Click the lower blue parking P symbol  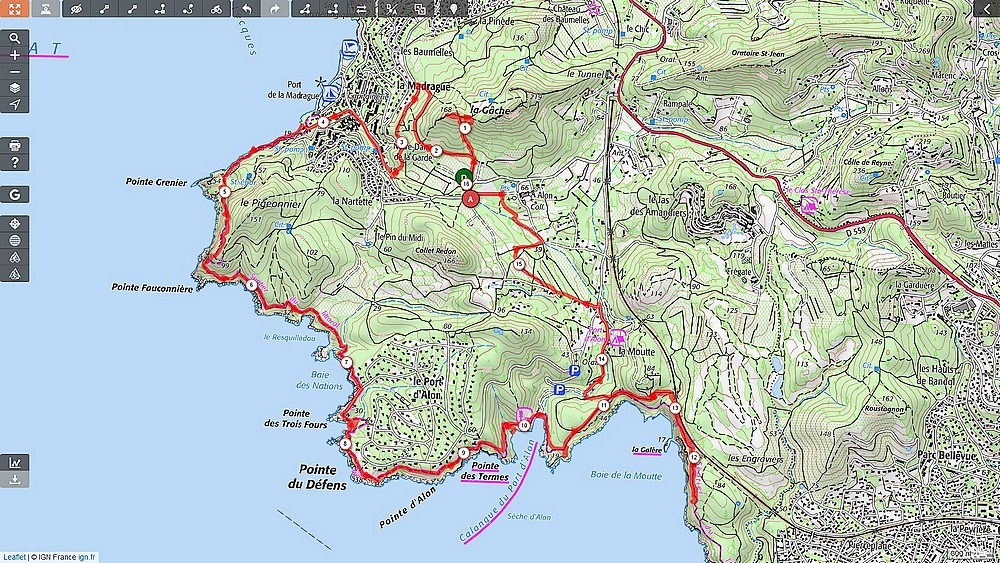pos(559,389)
